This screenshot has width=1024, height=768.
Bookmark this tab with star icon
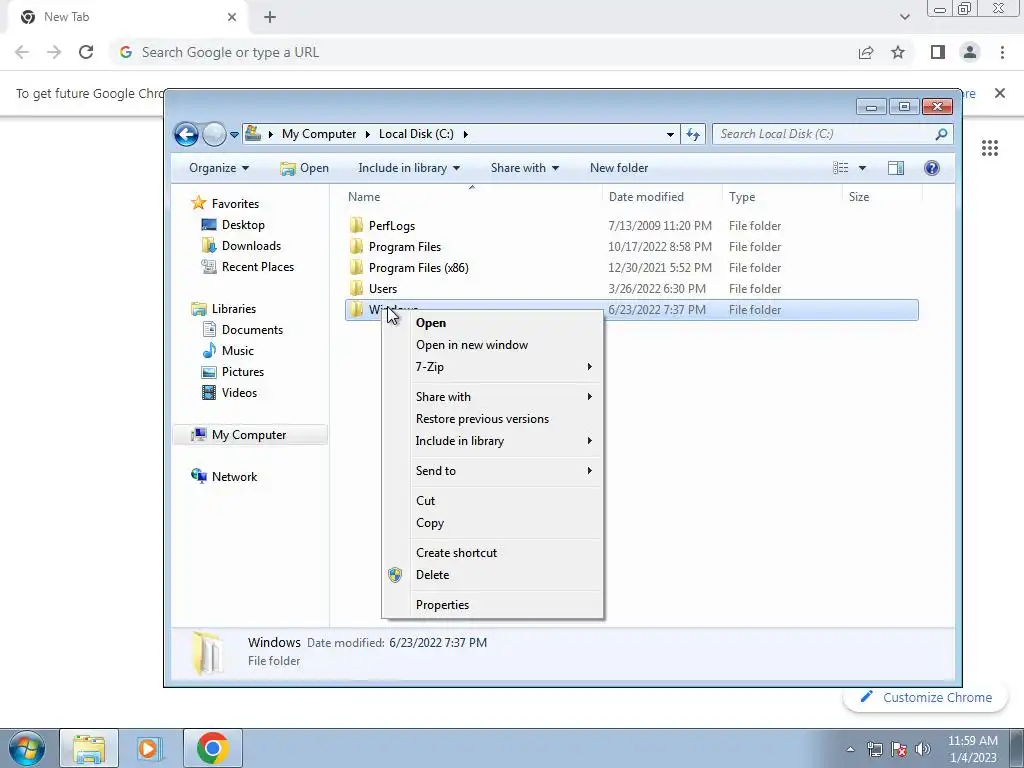tap(898, 52)
